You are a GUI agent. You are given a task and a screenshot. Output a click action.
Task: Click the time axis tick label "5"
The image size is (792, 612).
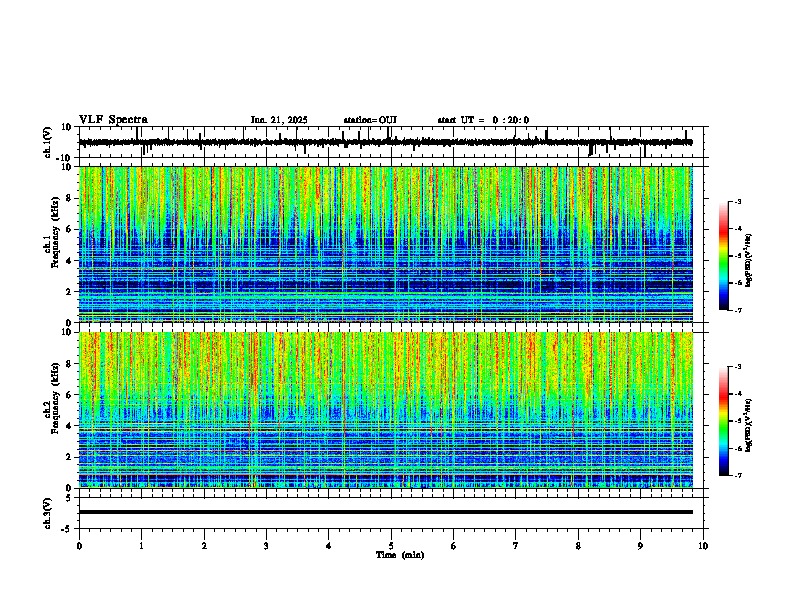[x=391, y=546]
